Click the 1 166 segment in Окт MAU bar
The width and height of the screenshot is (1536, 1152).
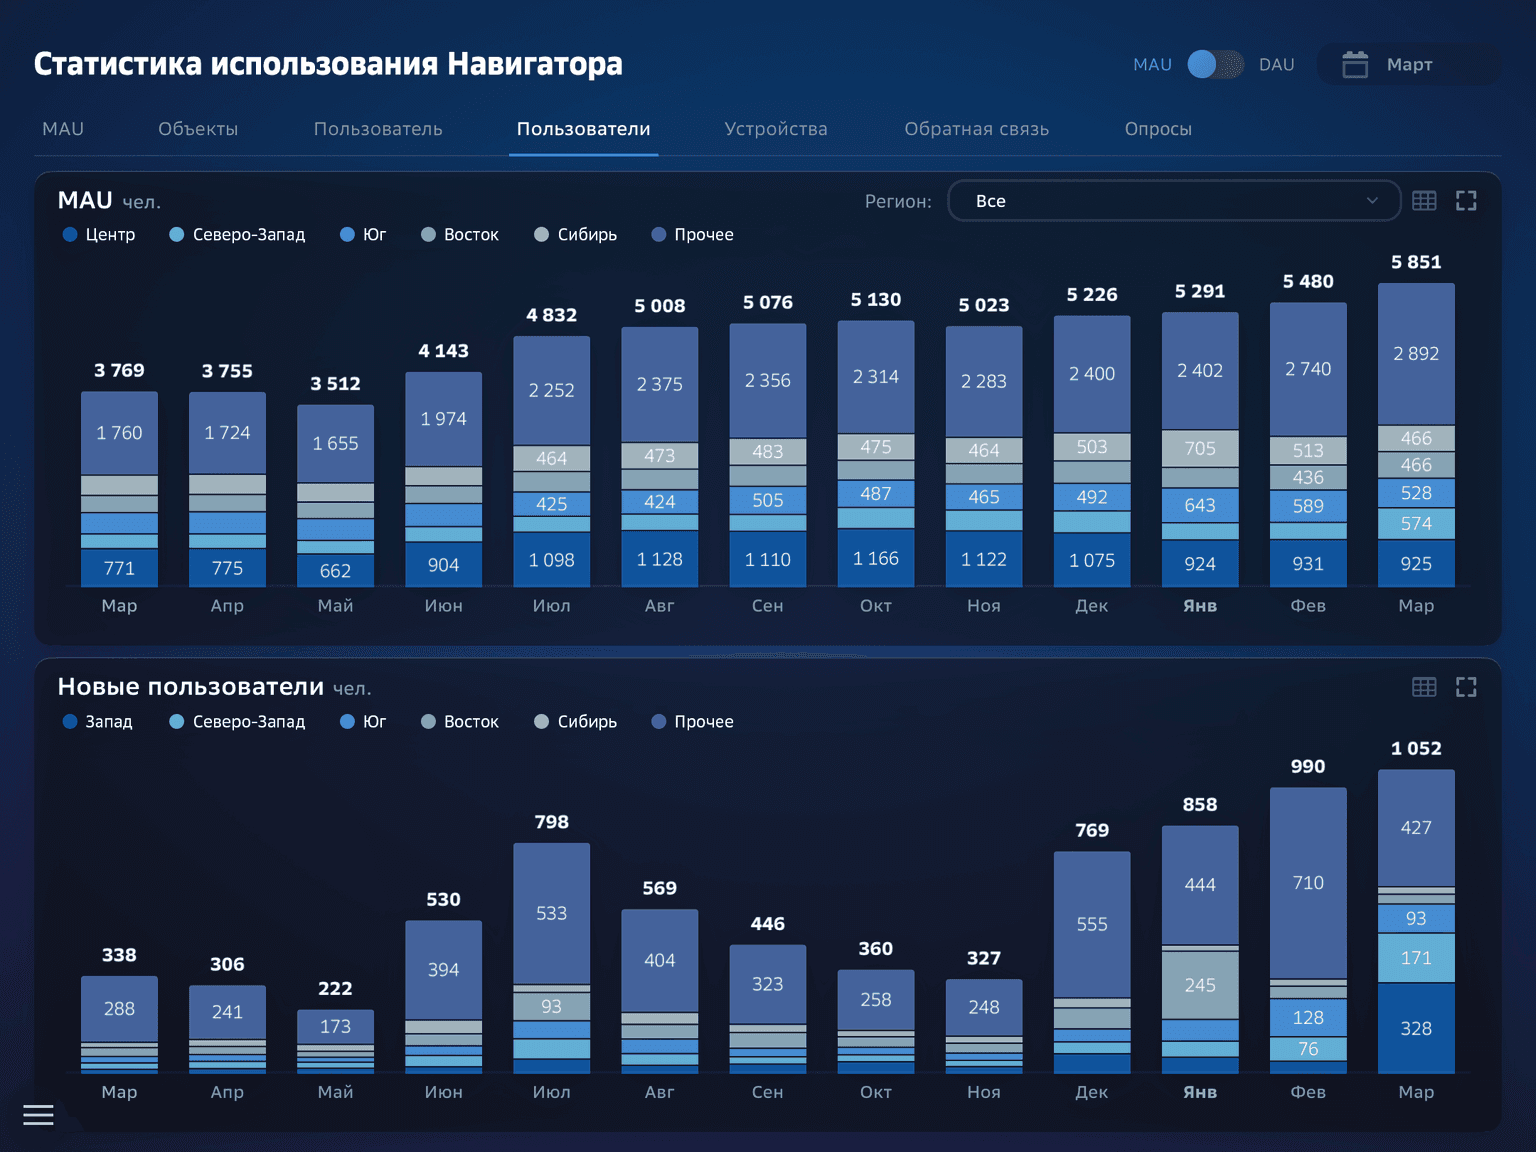click(x=876, y=558)
